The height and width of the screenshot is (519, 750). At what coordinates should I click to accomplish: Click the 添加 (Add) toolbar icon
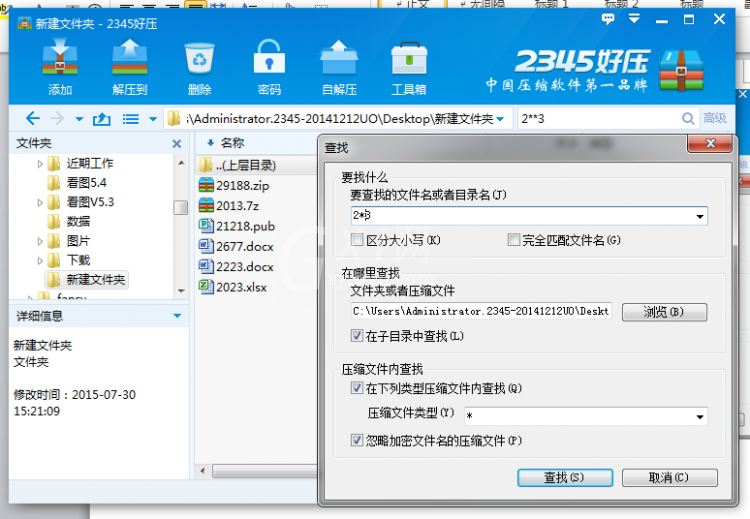60,66
